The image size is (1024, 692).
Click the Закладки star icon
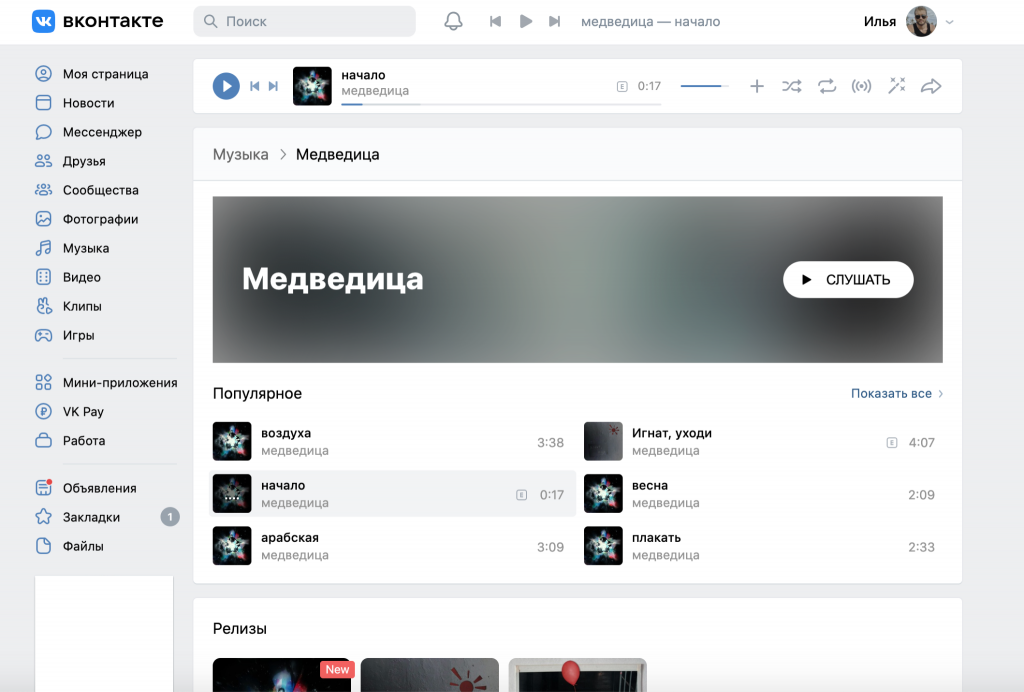click(43, 517)
